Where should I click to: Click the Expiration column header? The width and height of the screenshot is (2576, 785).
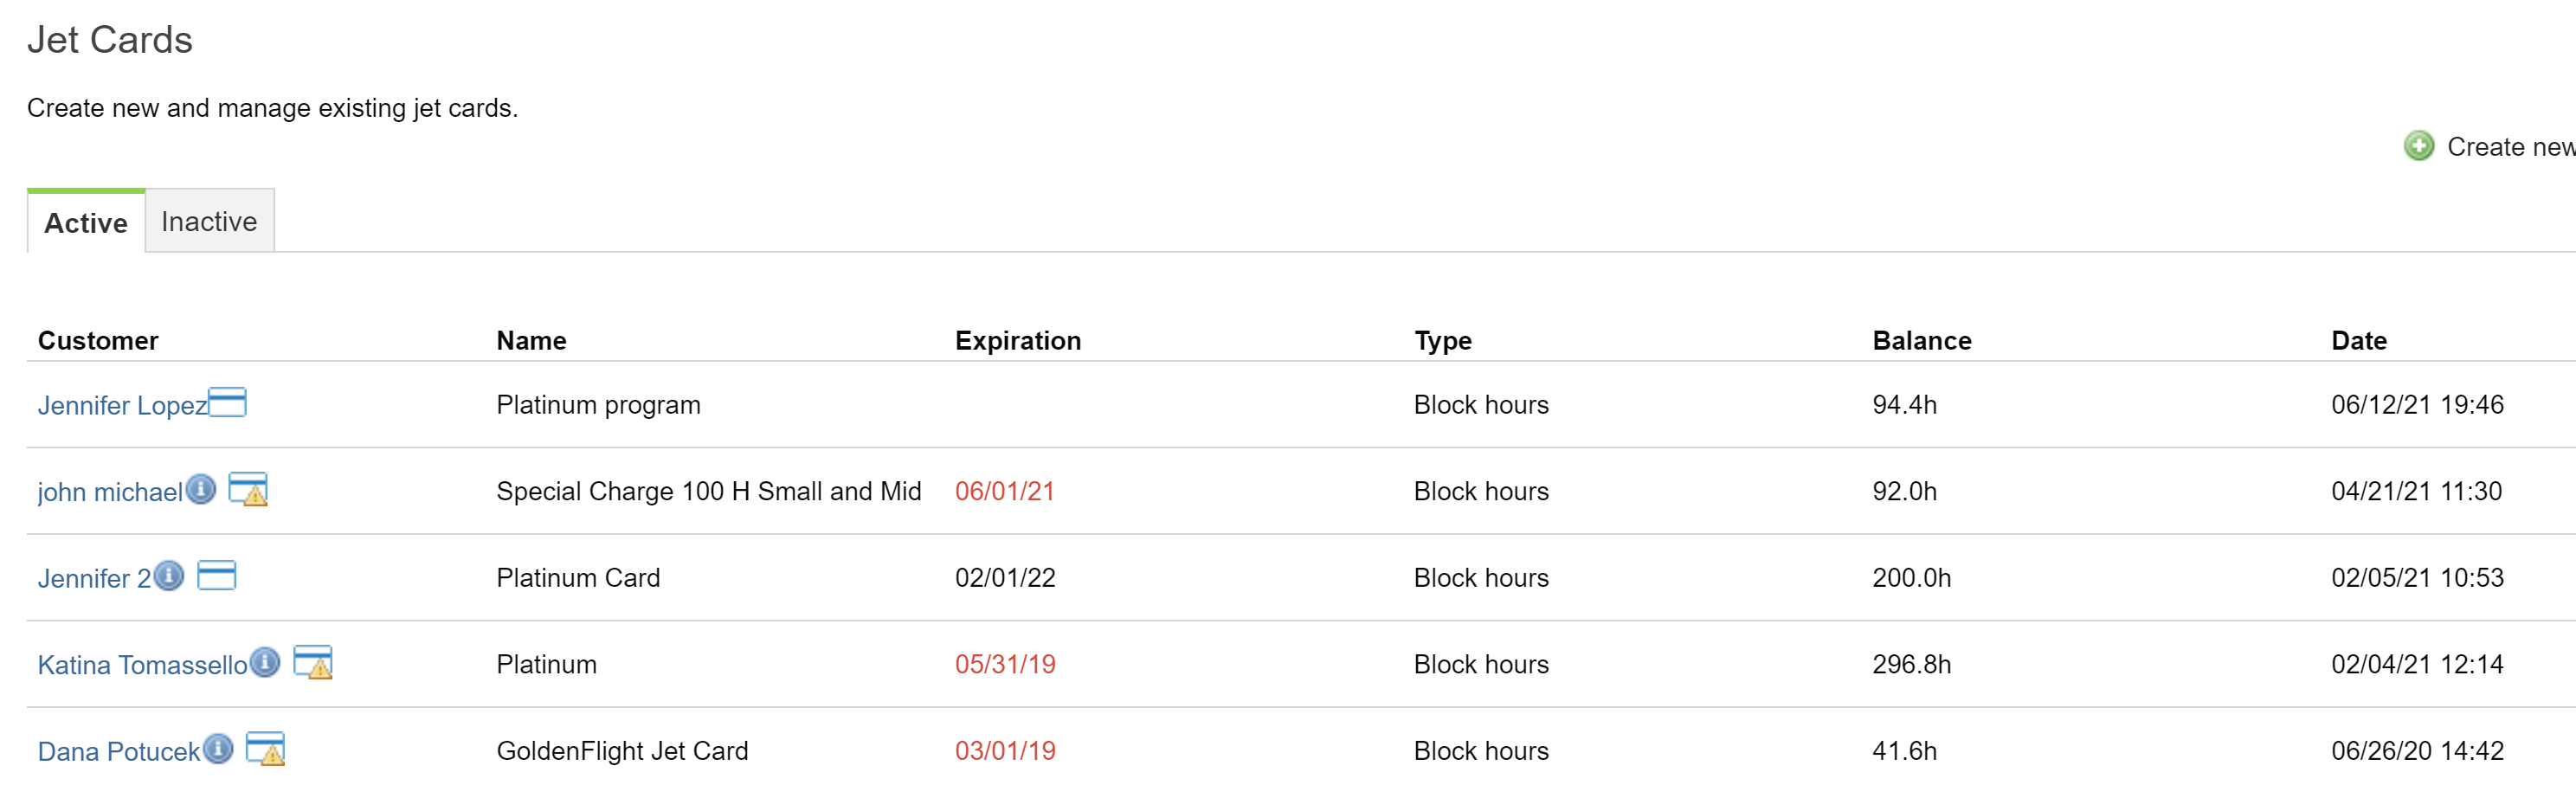click(x=1017, y=341)
